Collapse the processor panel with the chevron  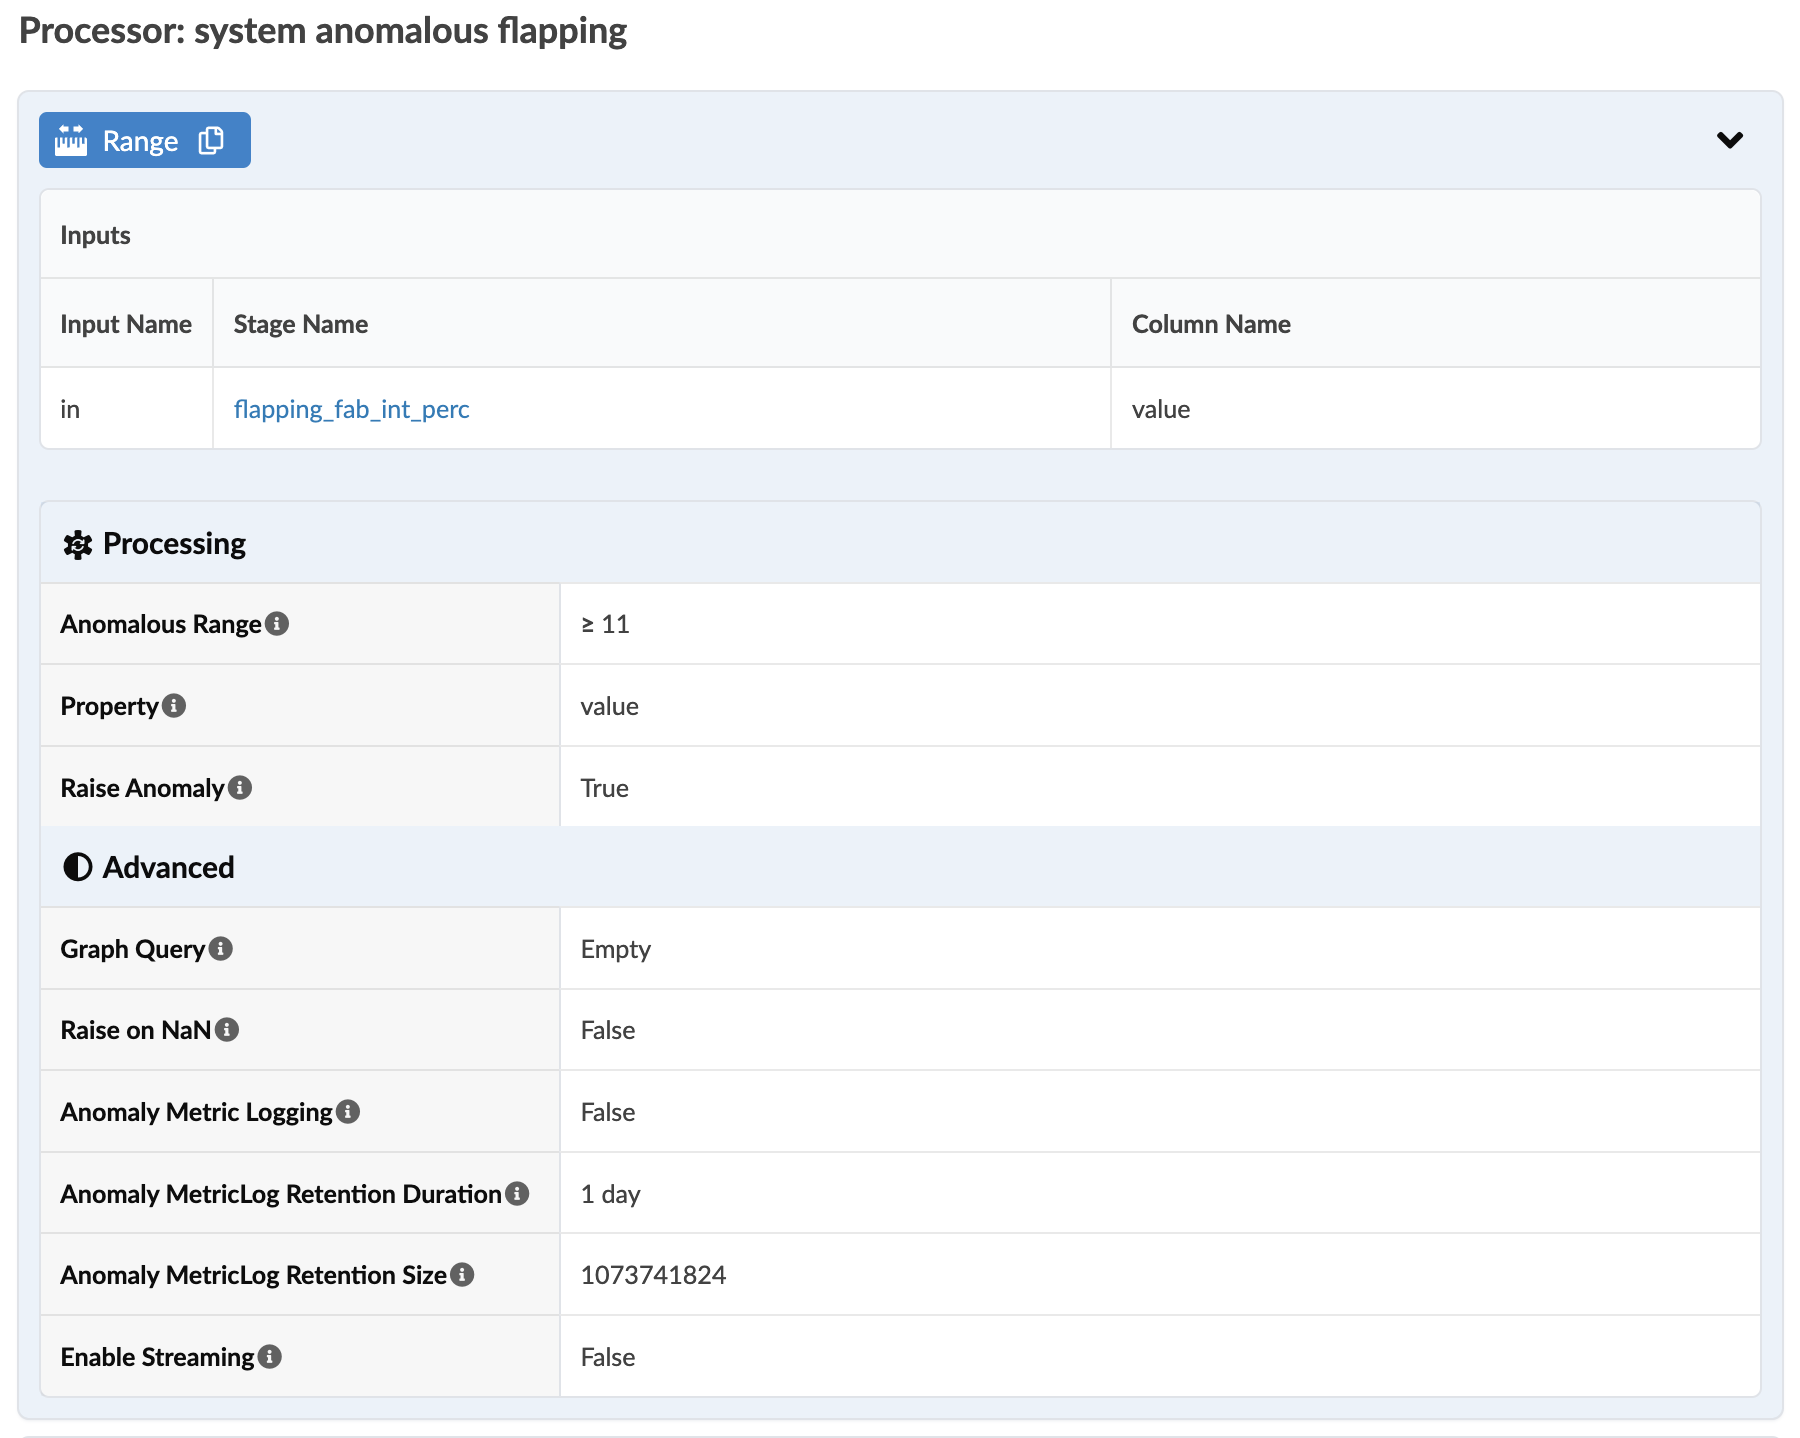tap(1729, 140)
